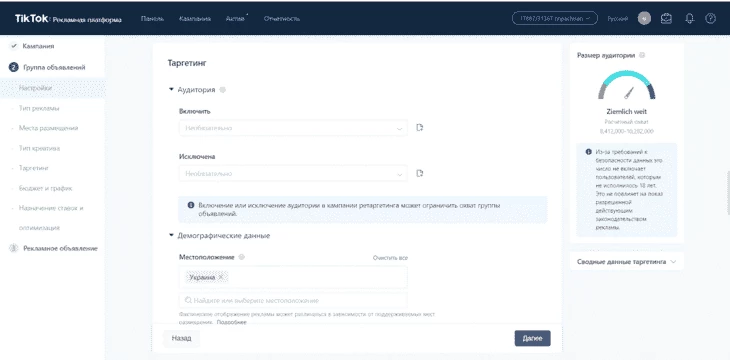Viewport: 730px width, 360px height.
Task: Open user avatar menu
Action: (x=644, y=19)
